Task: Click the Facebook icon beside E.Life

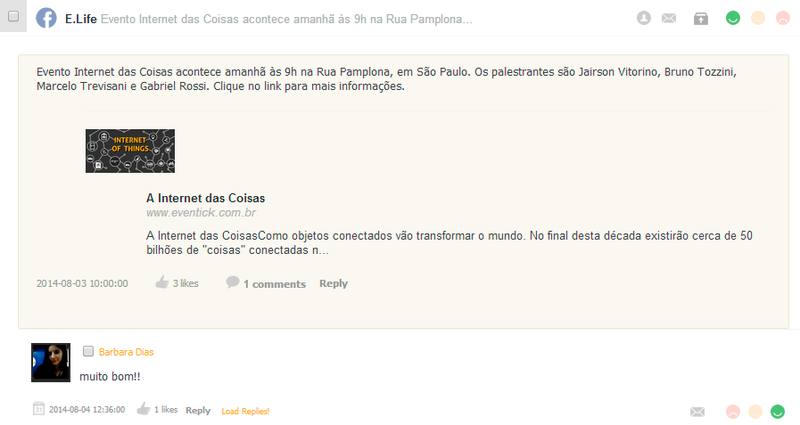Action: pos(46,18)
